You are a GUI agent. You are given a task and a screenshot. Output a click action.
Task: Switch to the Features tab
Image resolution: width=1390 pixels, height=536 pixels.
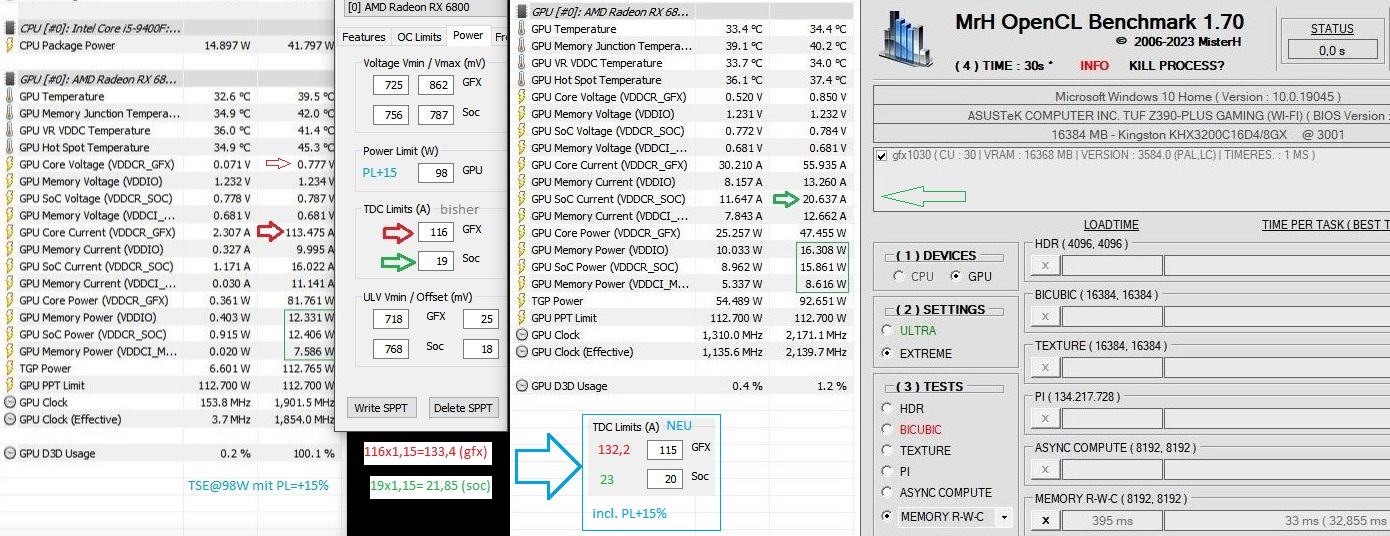click(364, 37)
